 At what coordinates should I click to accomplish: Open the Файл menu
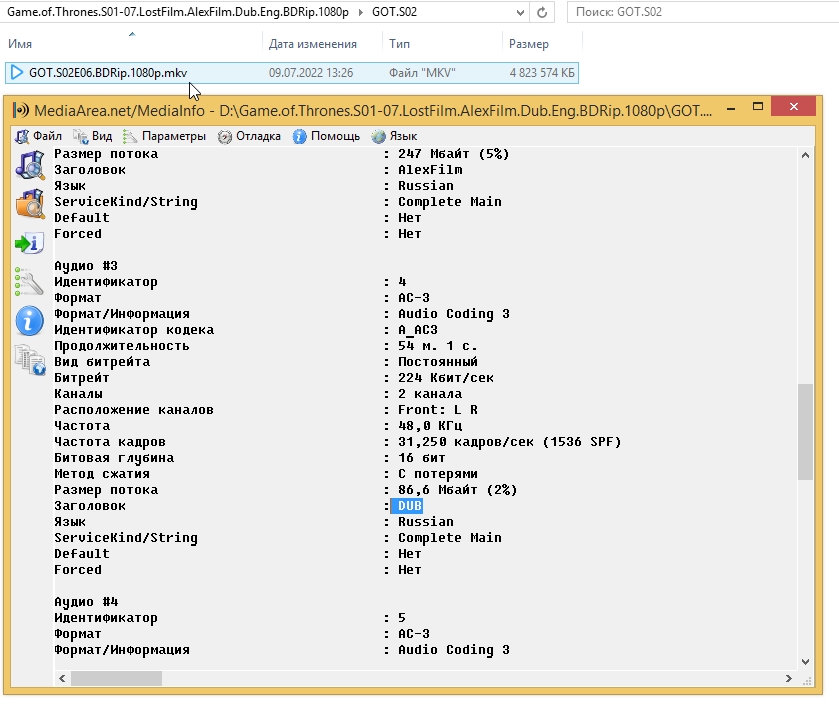pyautogui.click(x=39, y=136)
